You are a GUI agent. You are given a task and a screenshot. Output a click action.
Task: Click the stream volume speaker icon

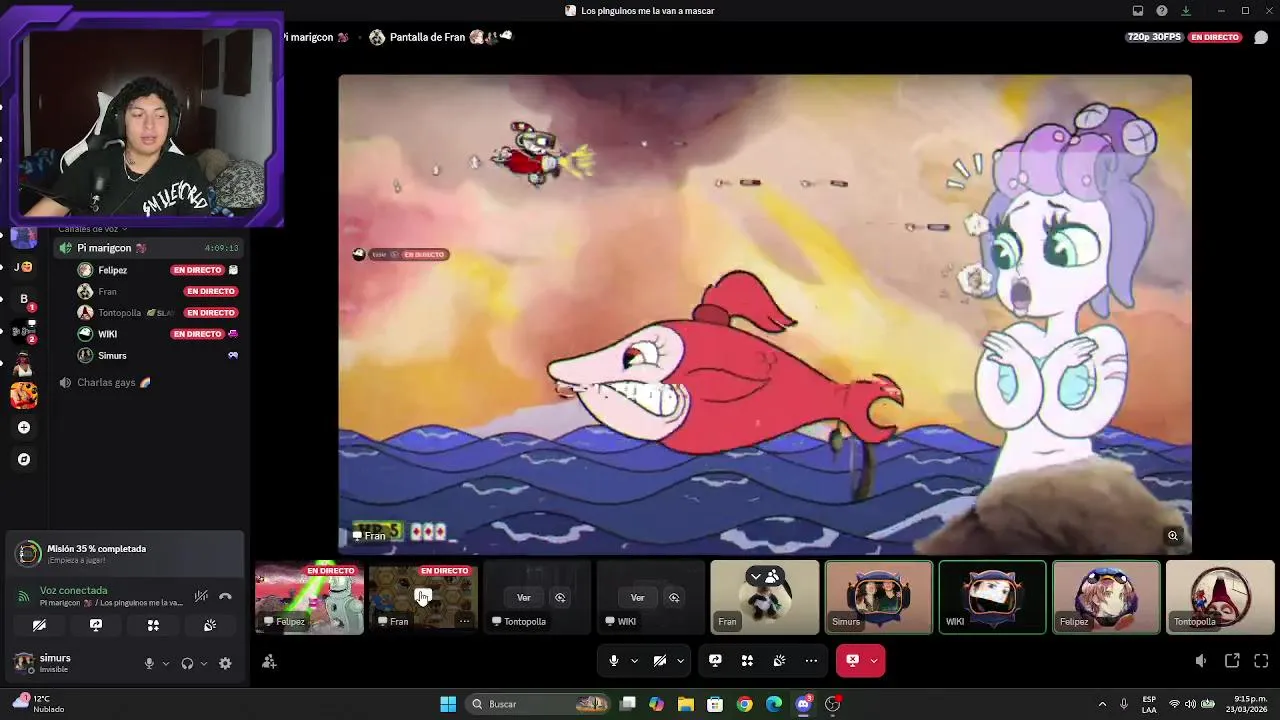pyautogui.click(x=1201, y=661)
